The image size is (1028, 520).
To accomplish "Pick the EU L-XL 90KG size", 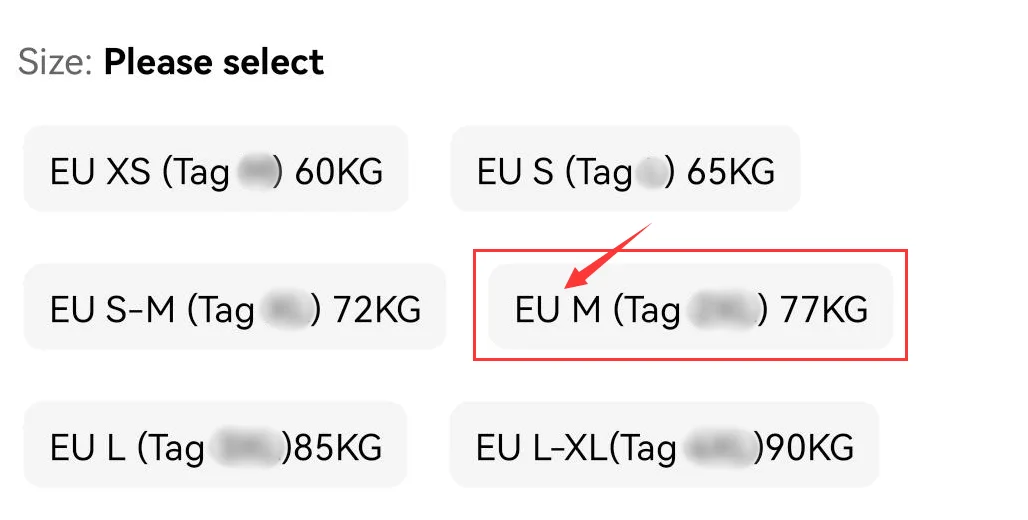I will (x=664, y=446).
